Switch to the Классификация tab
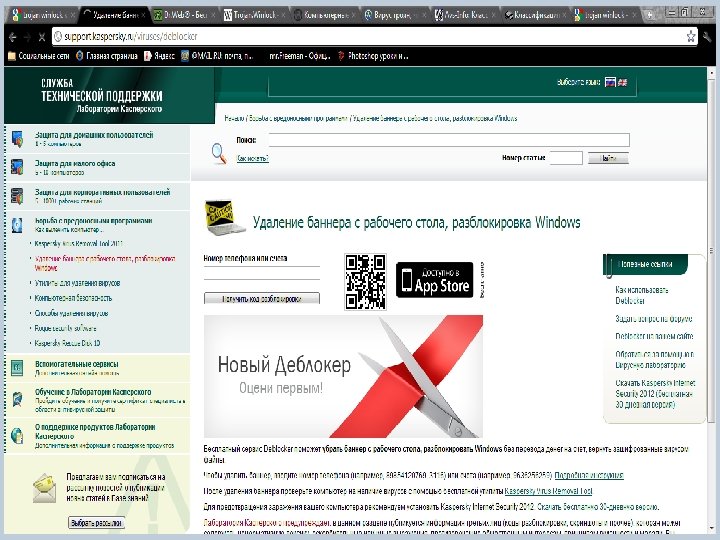 (x=535, y=15)
